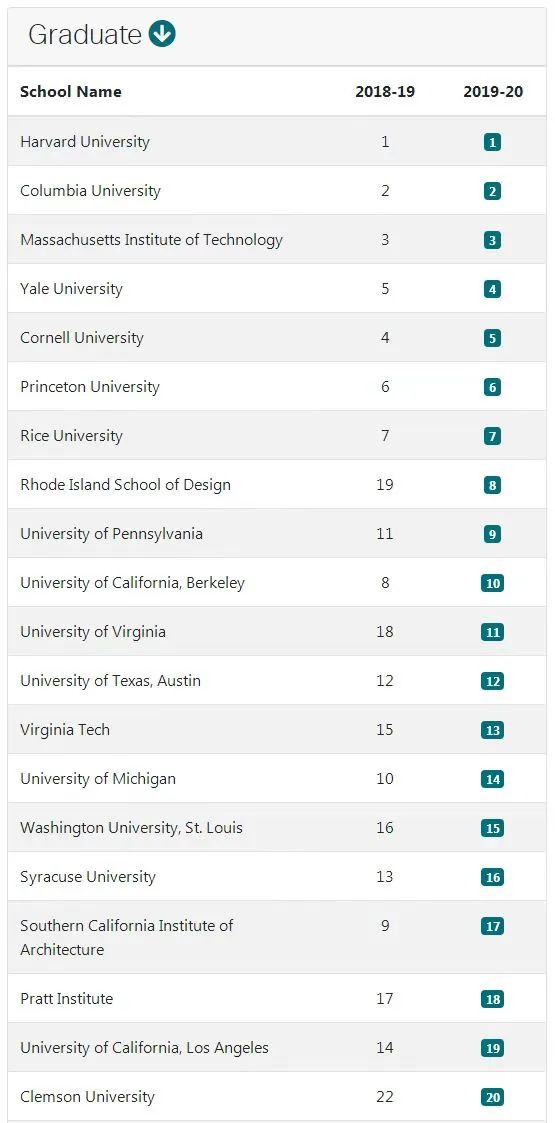The image size is (555, 1123).
Task: Select Harvard University's rank 1 badge
Action: 492,143
